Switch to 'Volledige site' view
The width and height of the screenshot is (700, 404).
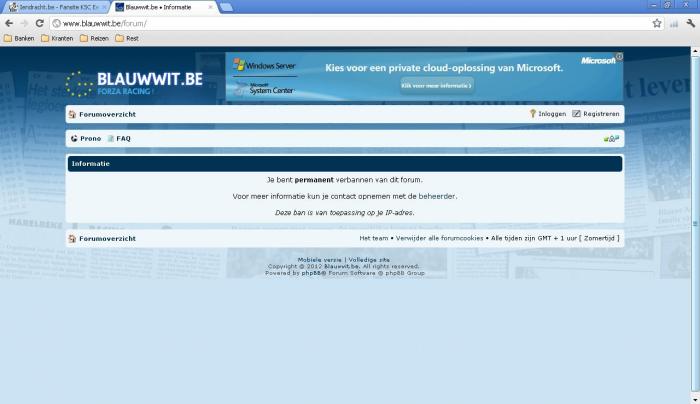pos(369,259)
